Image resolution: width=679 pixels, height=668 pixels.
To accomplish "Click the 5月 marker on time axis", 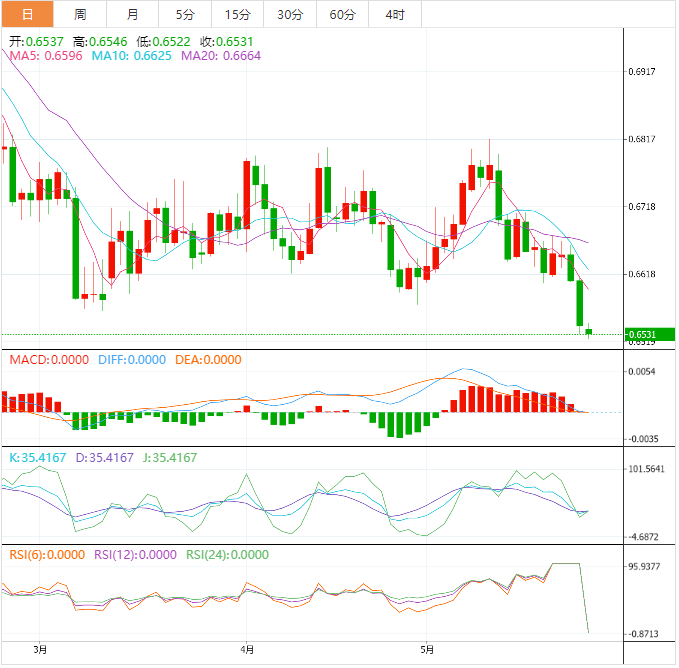I will [427, 650].
